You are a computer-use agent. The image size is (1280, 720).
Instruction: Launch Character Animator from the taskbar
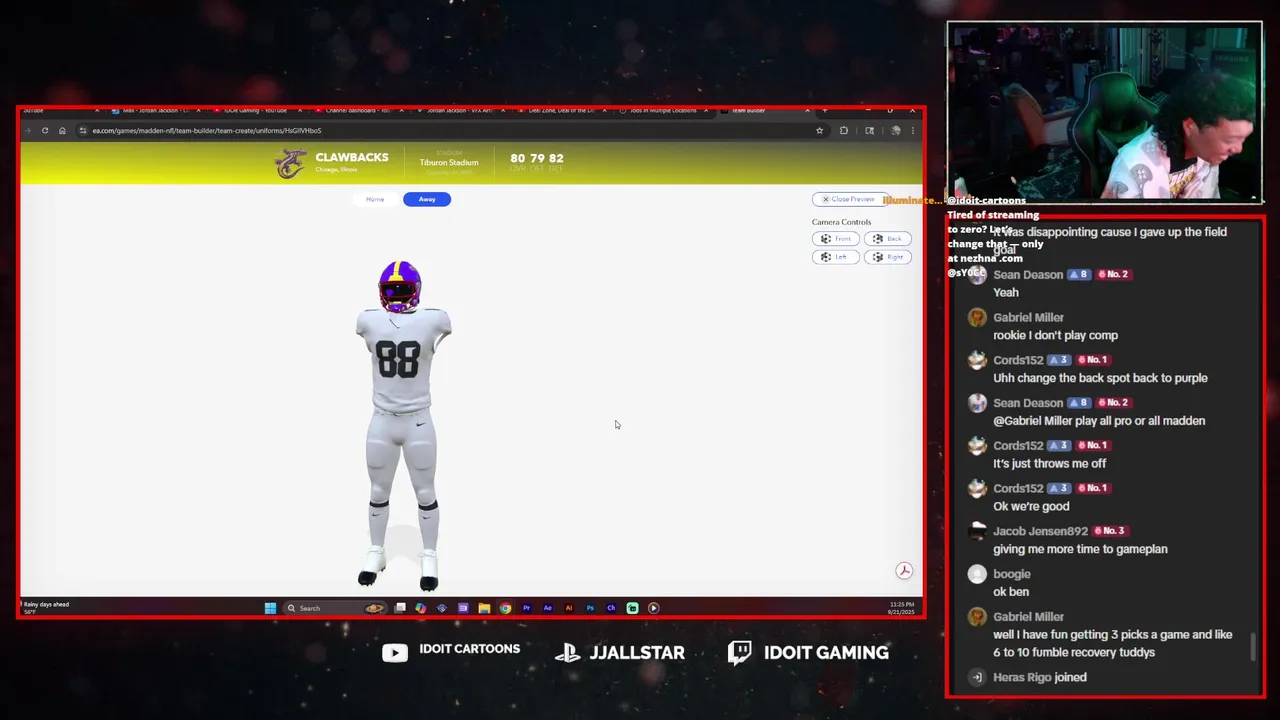tap(611, 608)
